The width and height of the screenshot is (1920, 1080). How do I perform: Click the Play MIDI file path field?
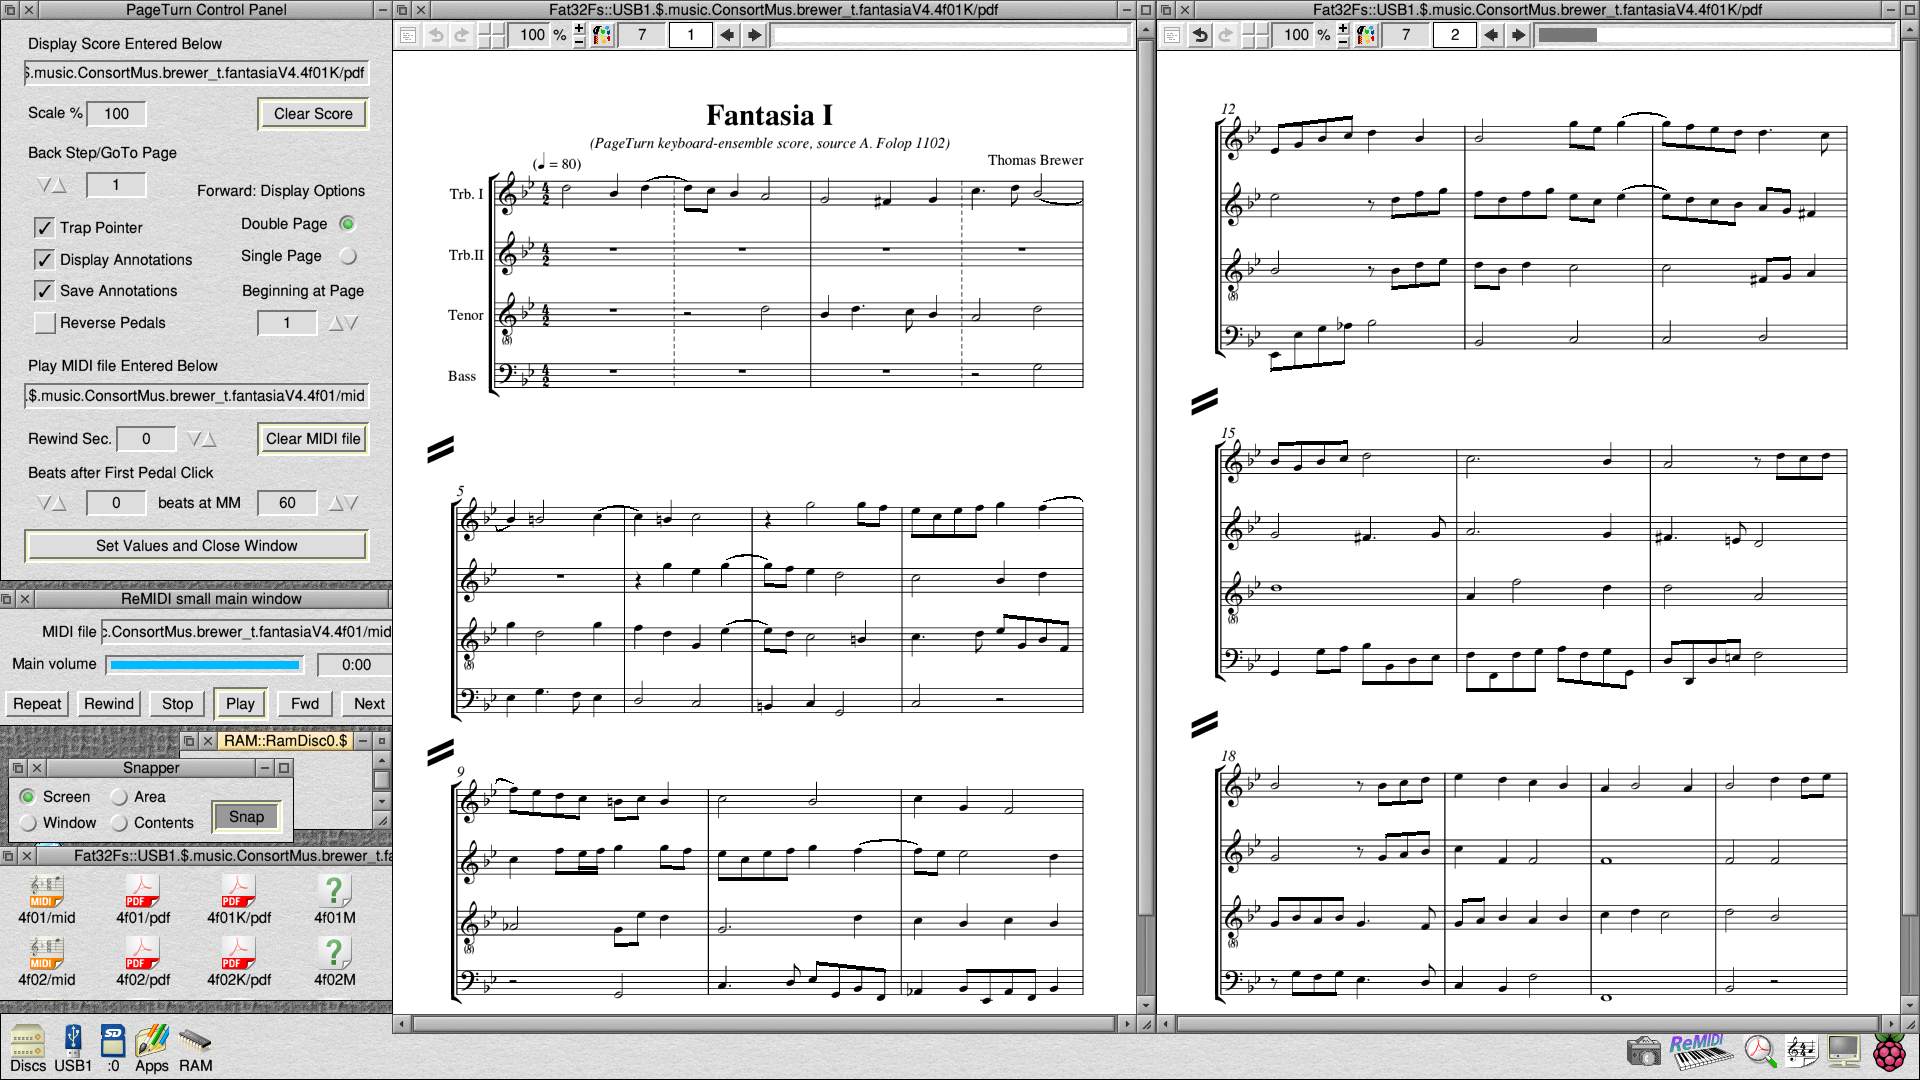pos(197,396)
